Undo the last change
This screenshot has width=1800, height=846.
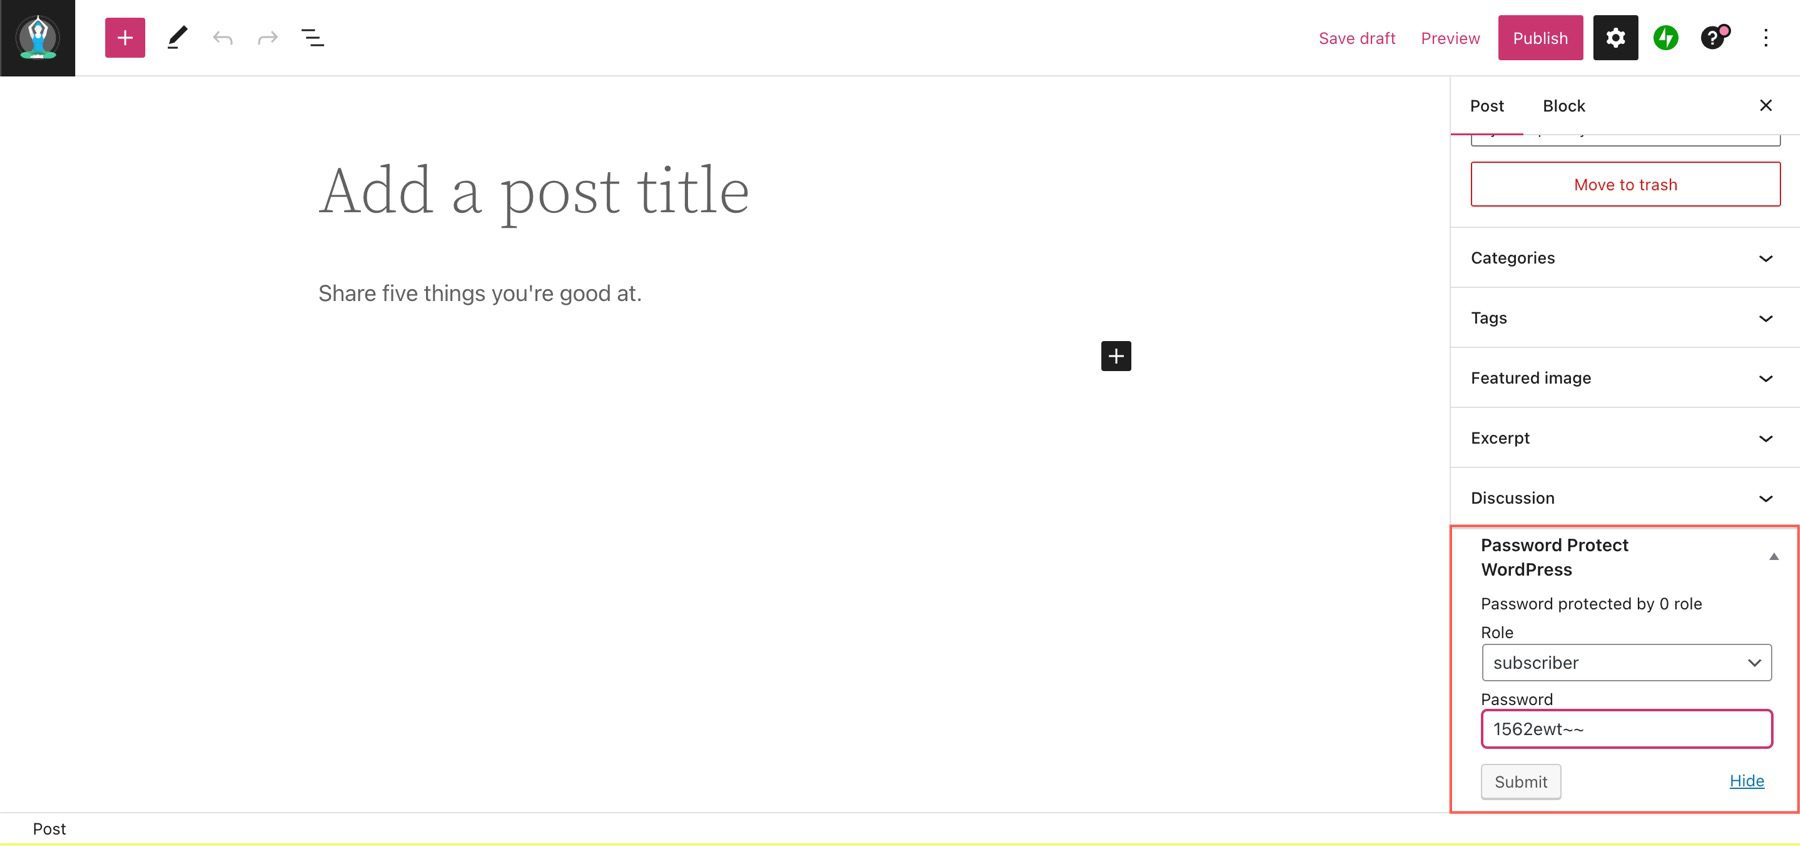point(222,37)
